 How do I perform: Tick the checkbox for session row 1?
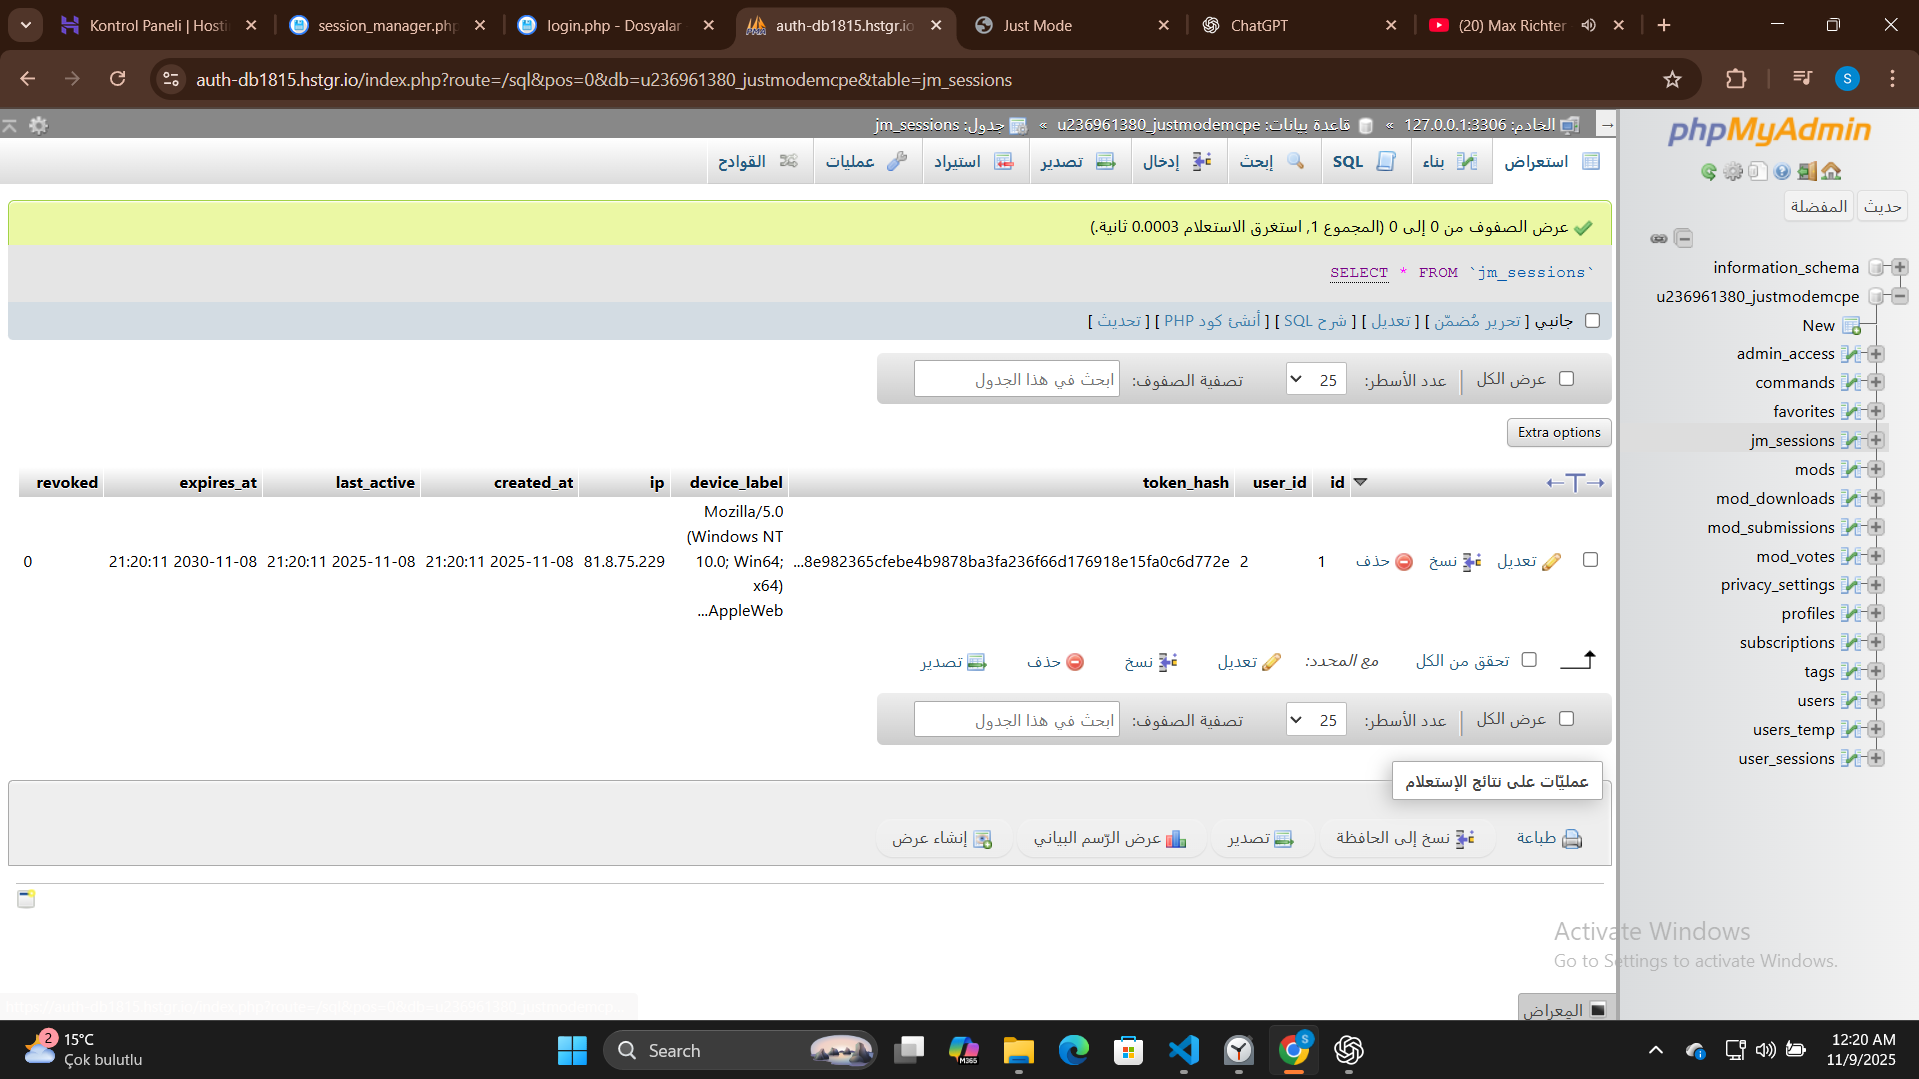coord(1590,560)
